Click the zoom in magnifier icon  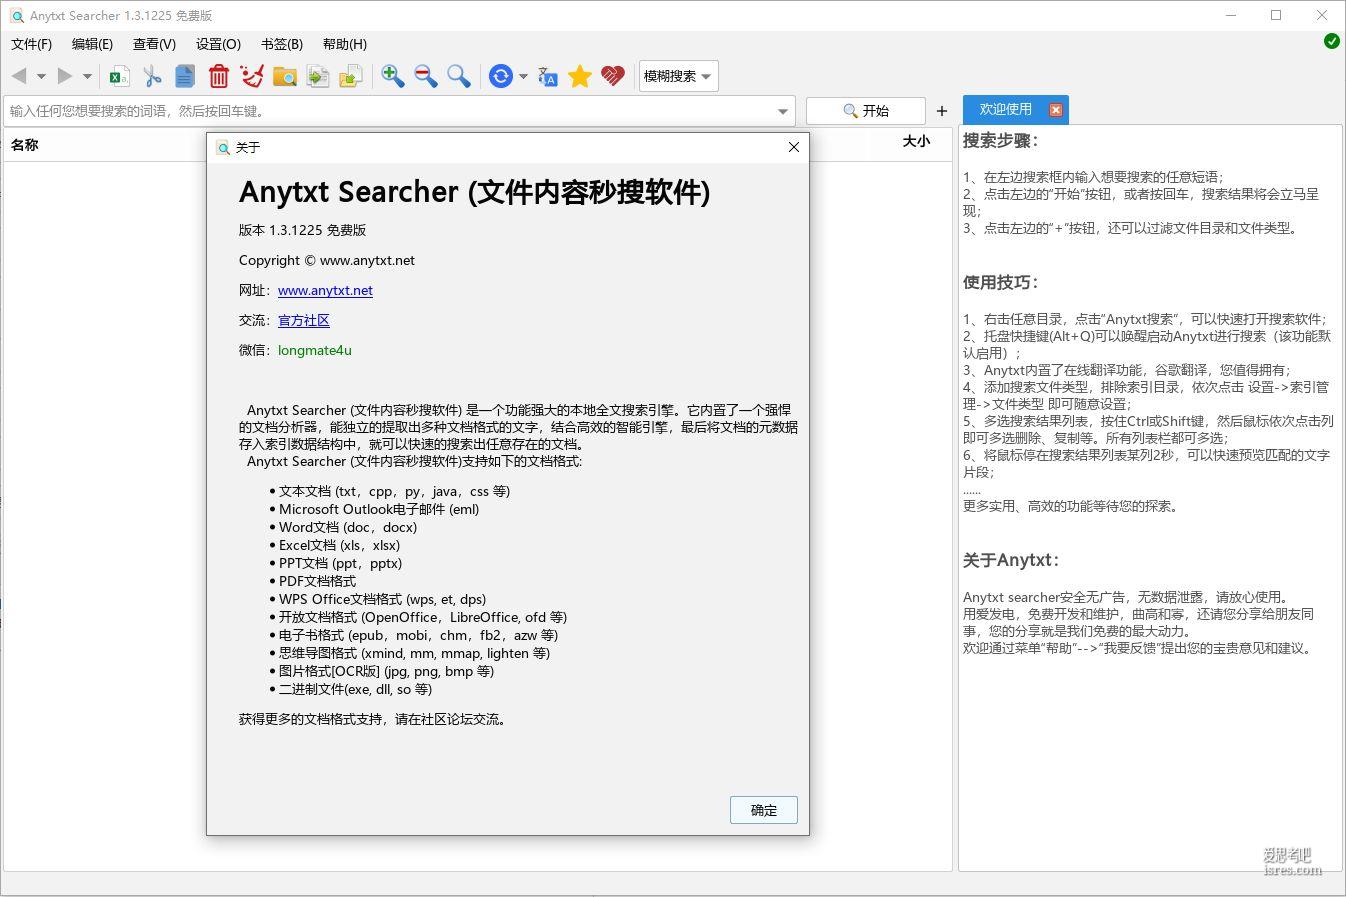pos(393,76)
